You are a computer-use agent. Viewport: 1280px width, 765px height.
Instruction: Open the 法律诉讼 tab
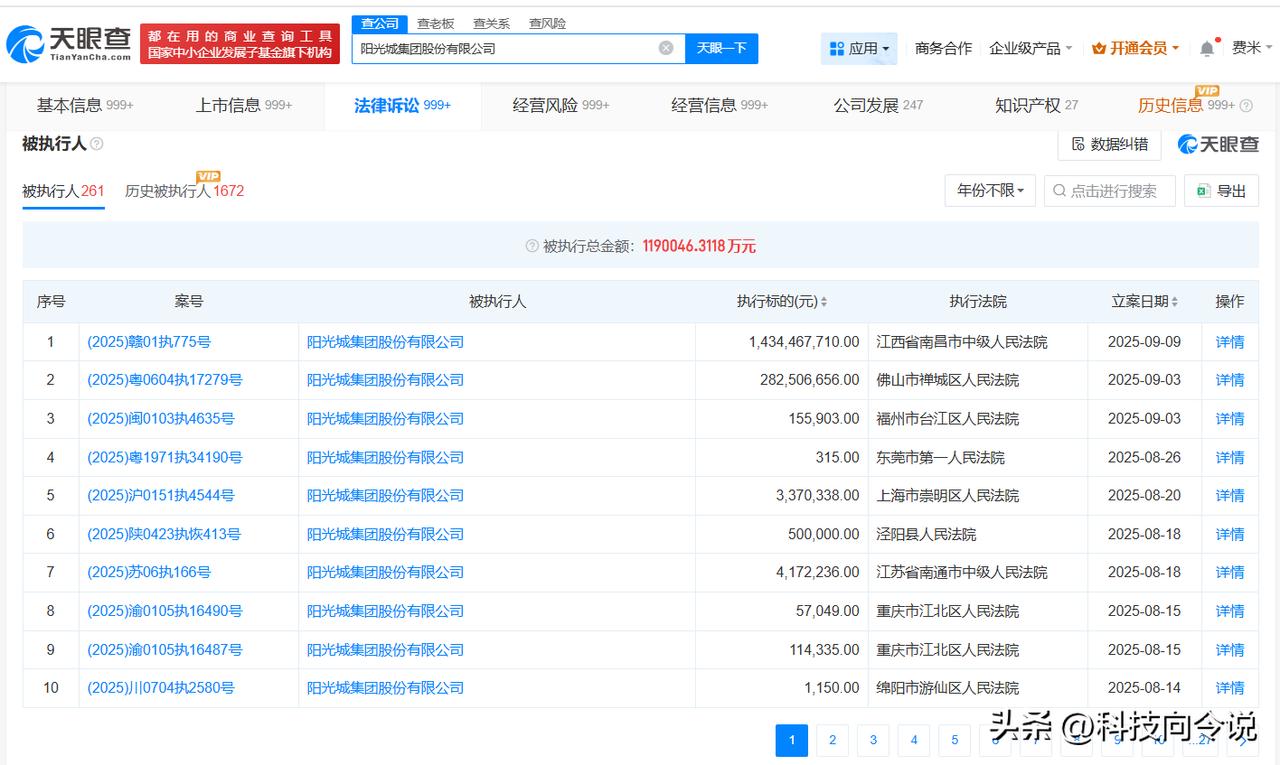(402, 105)
